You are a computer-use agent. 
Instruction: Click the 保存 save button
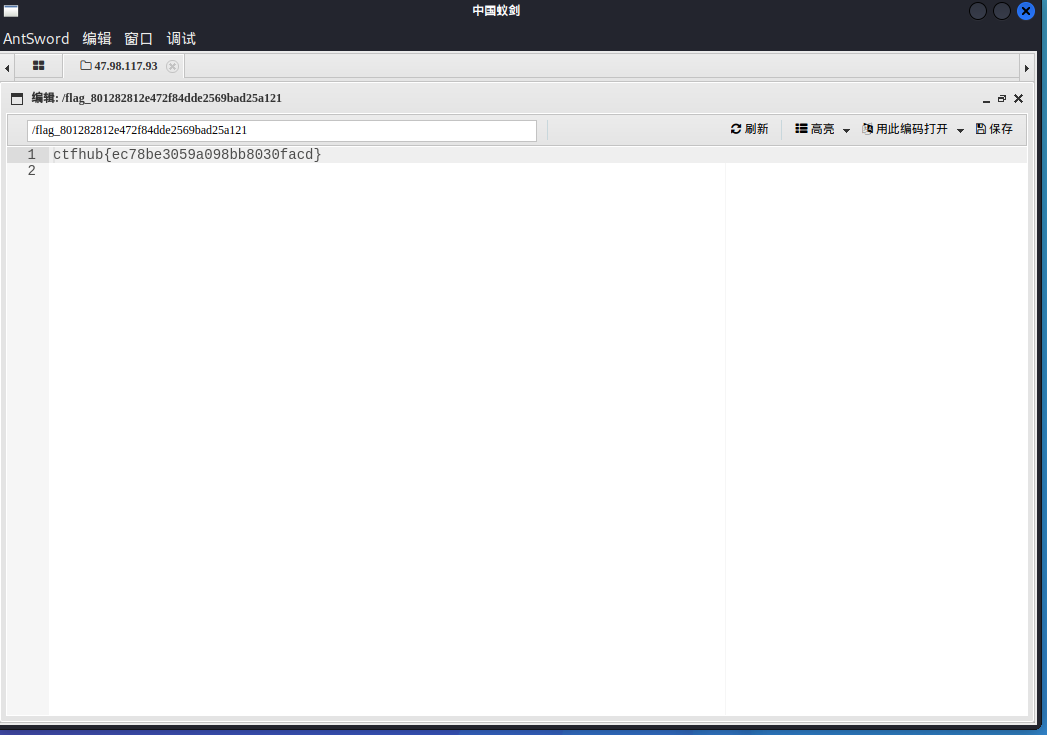tap(994, 129)
